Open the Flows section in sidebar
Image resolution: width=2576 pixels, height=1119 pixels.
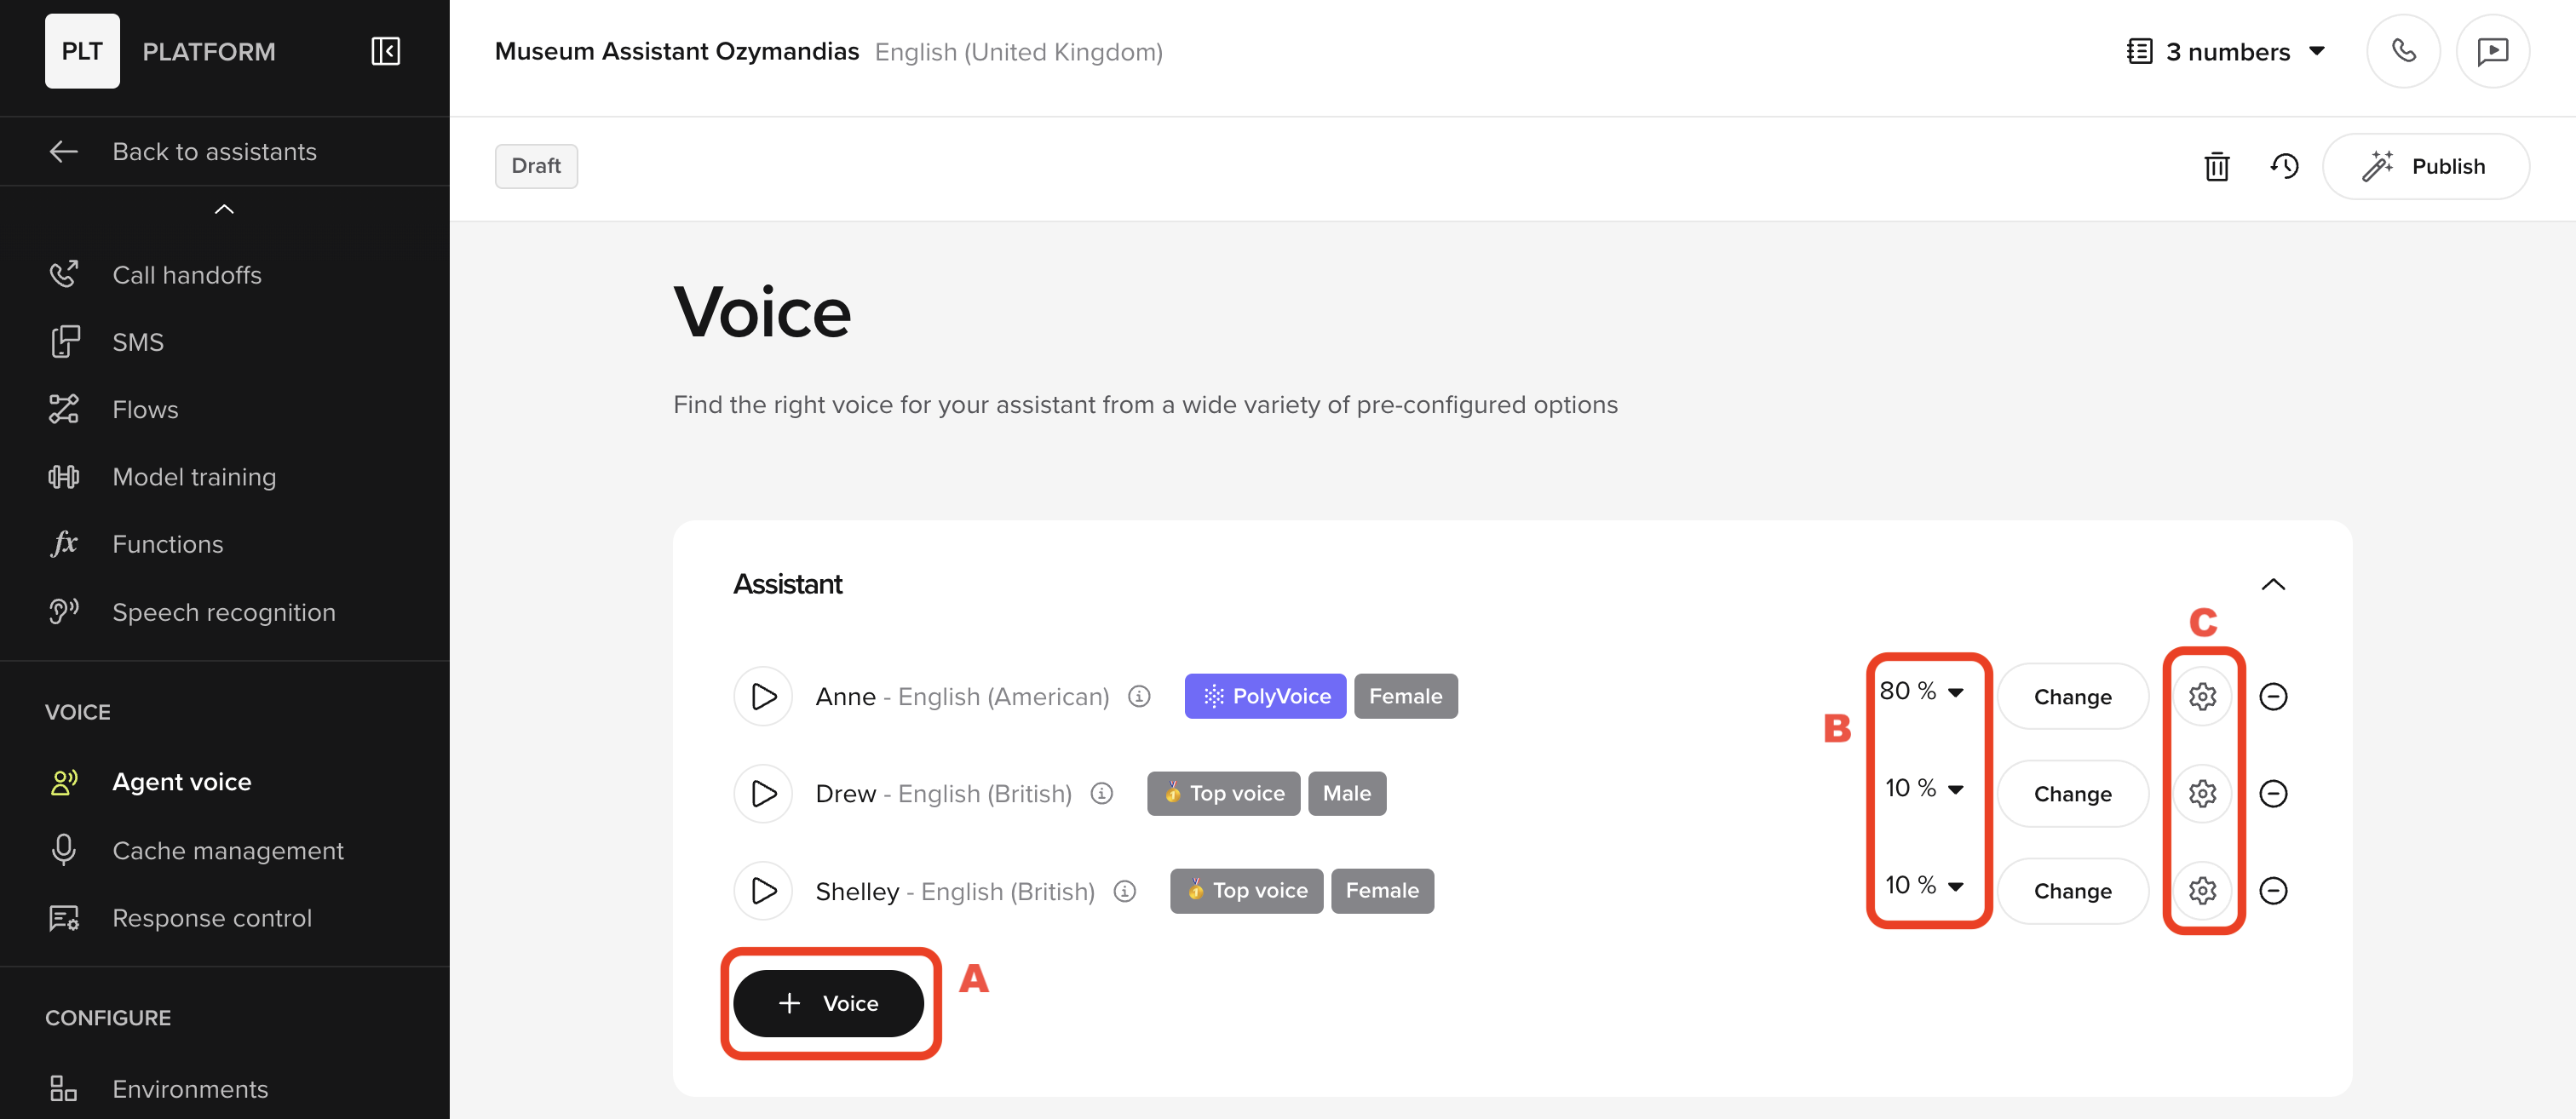click(145, 409)
